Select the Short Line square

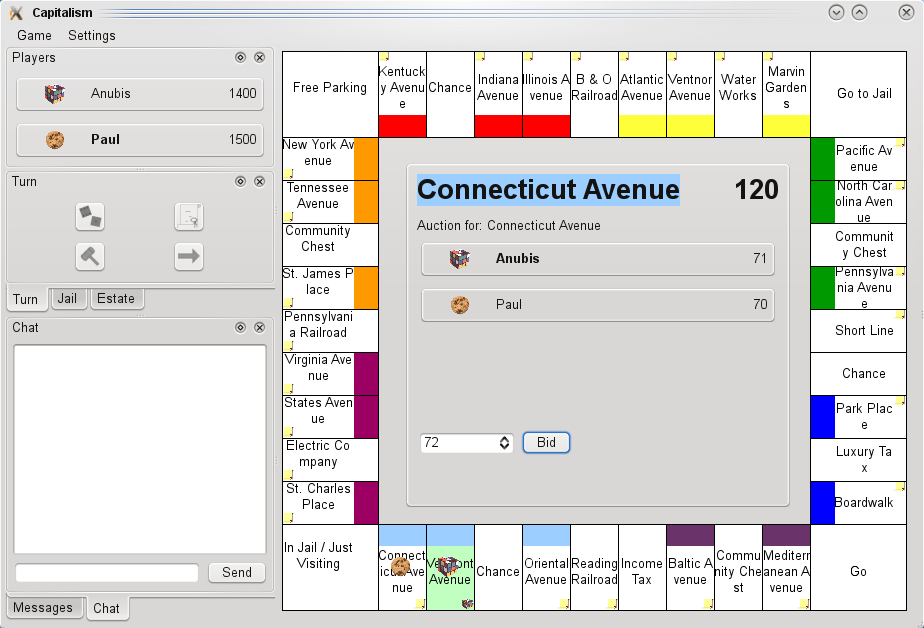pyautogui.click(x=859, y=331)
